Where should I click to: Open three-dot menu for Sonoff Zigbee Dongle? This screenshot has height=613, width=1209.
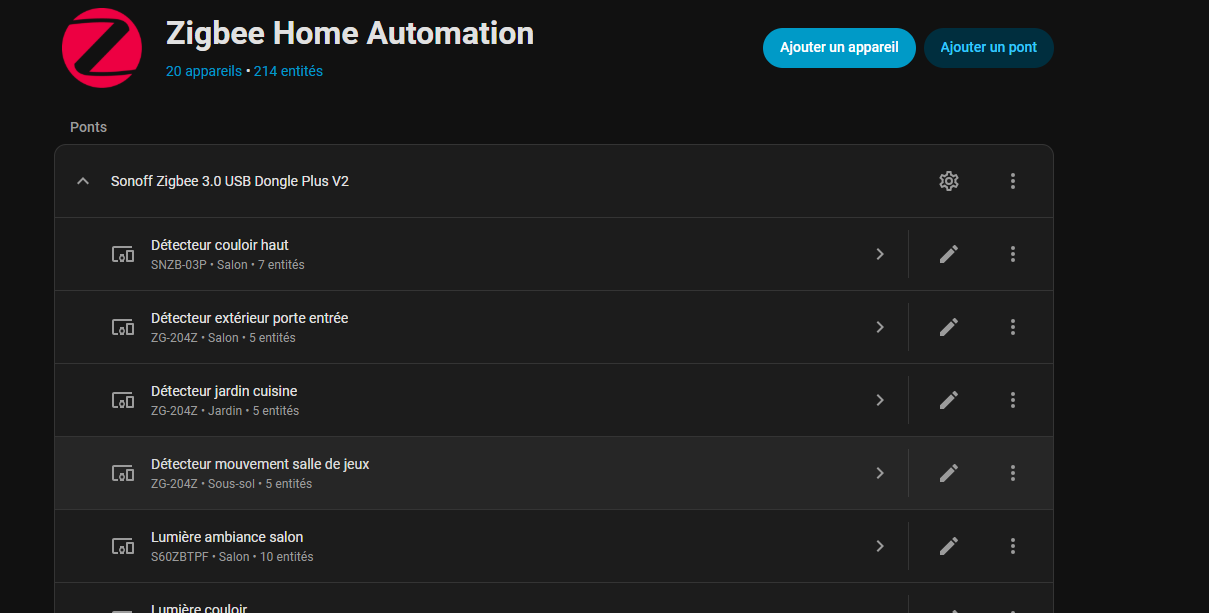tap(1013, 181)
